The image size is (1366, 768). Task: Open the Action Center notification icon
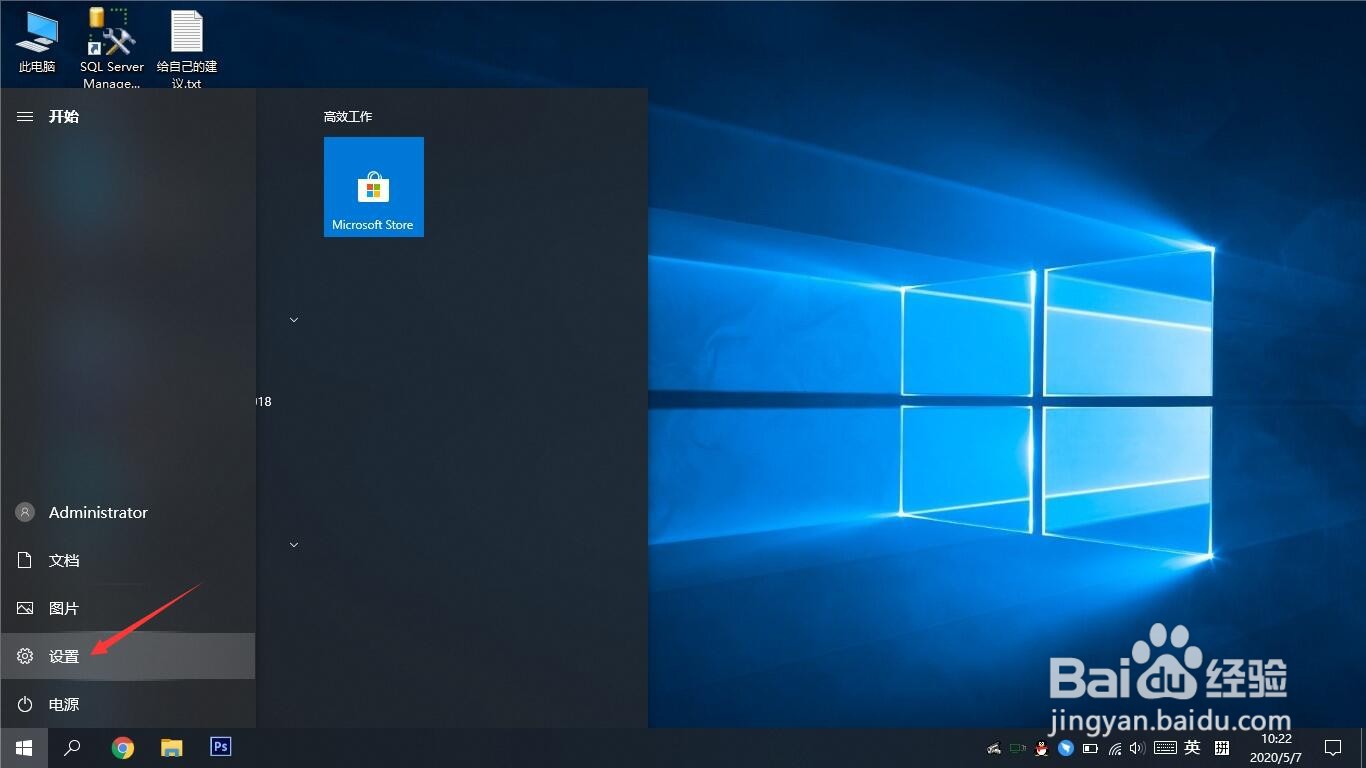(x=1333, y=748)
